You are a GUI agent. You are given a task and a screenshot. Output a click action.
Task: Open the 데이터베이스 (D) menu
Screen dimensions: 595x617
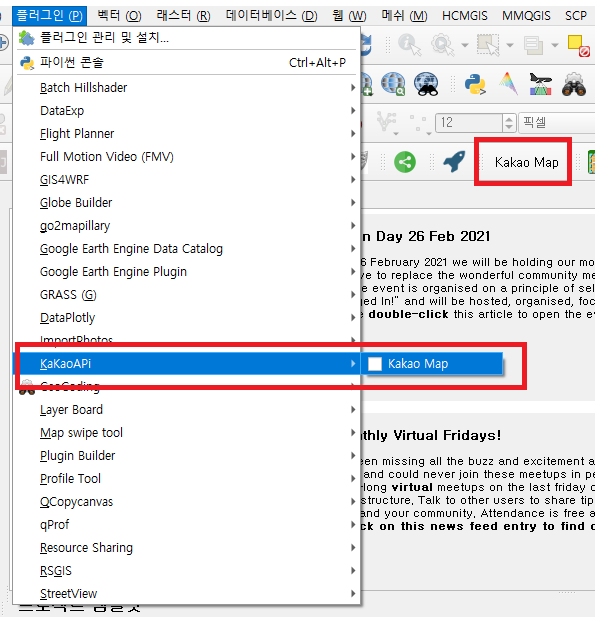coord(272,16)
